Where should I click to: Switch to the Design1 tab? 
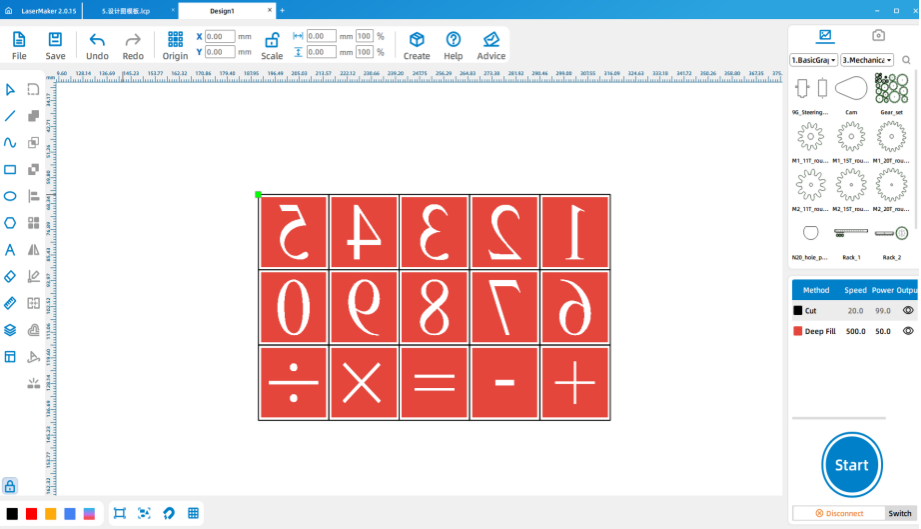coord(222,11)
